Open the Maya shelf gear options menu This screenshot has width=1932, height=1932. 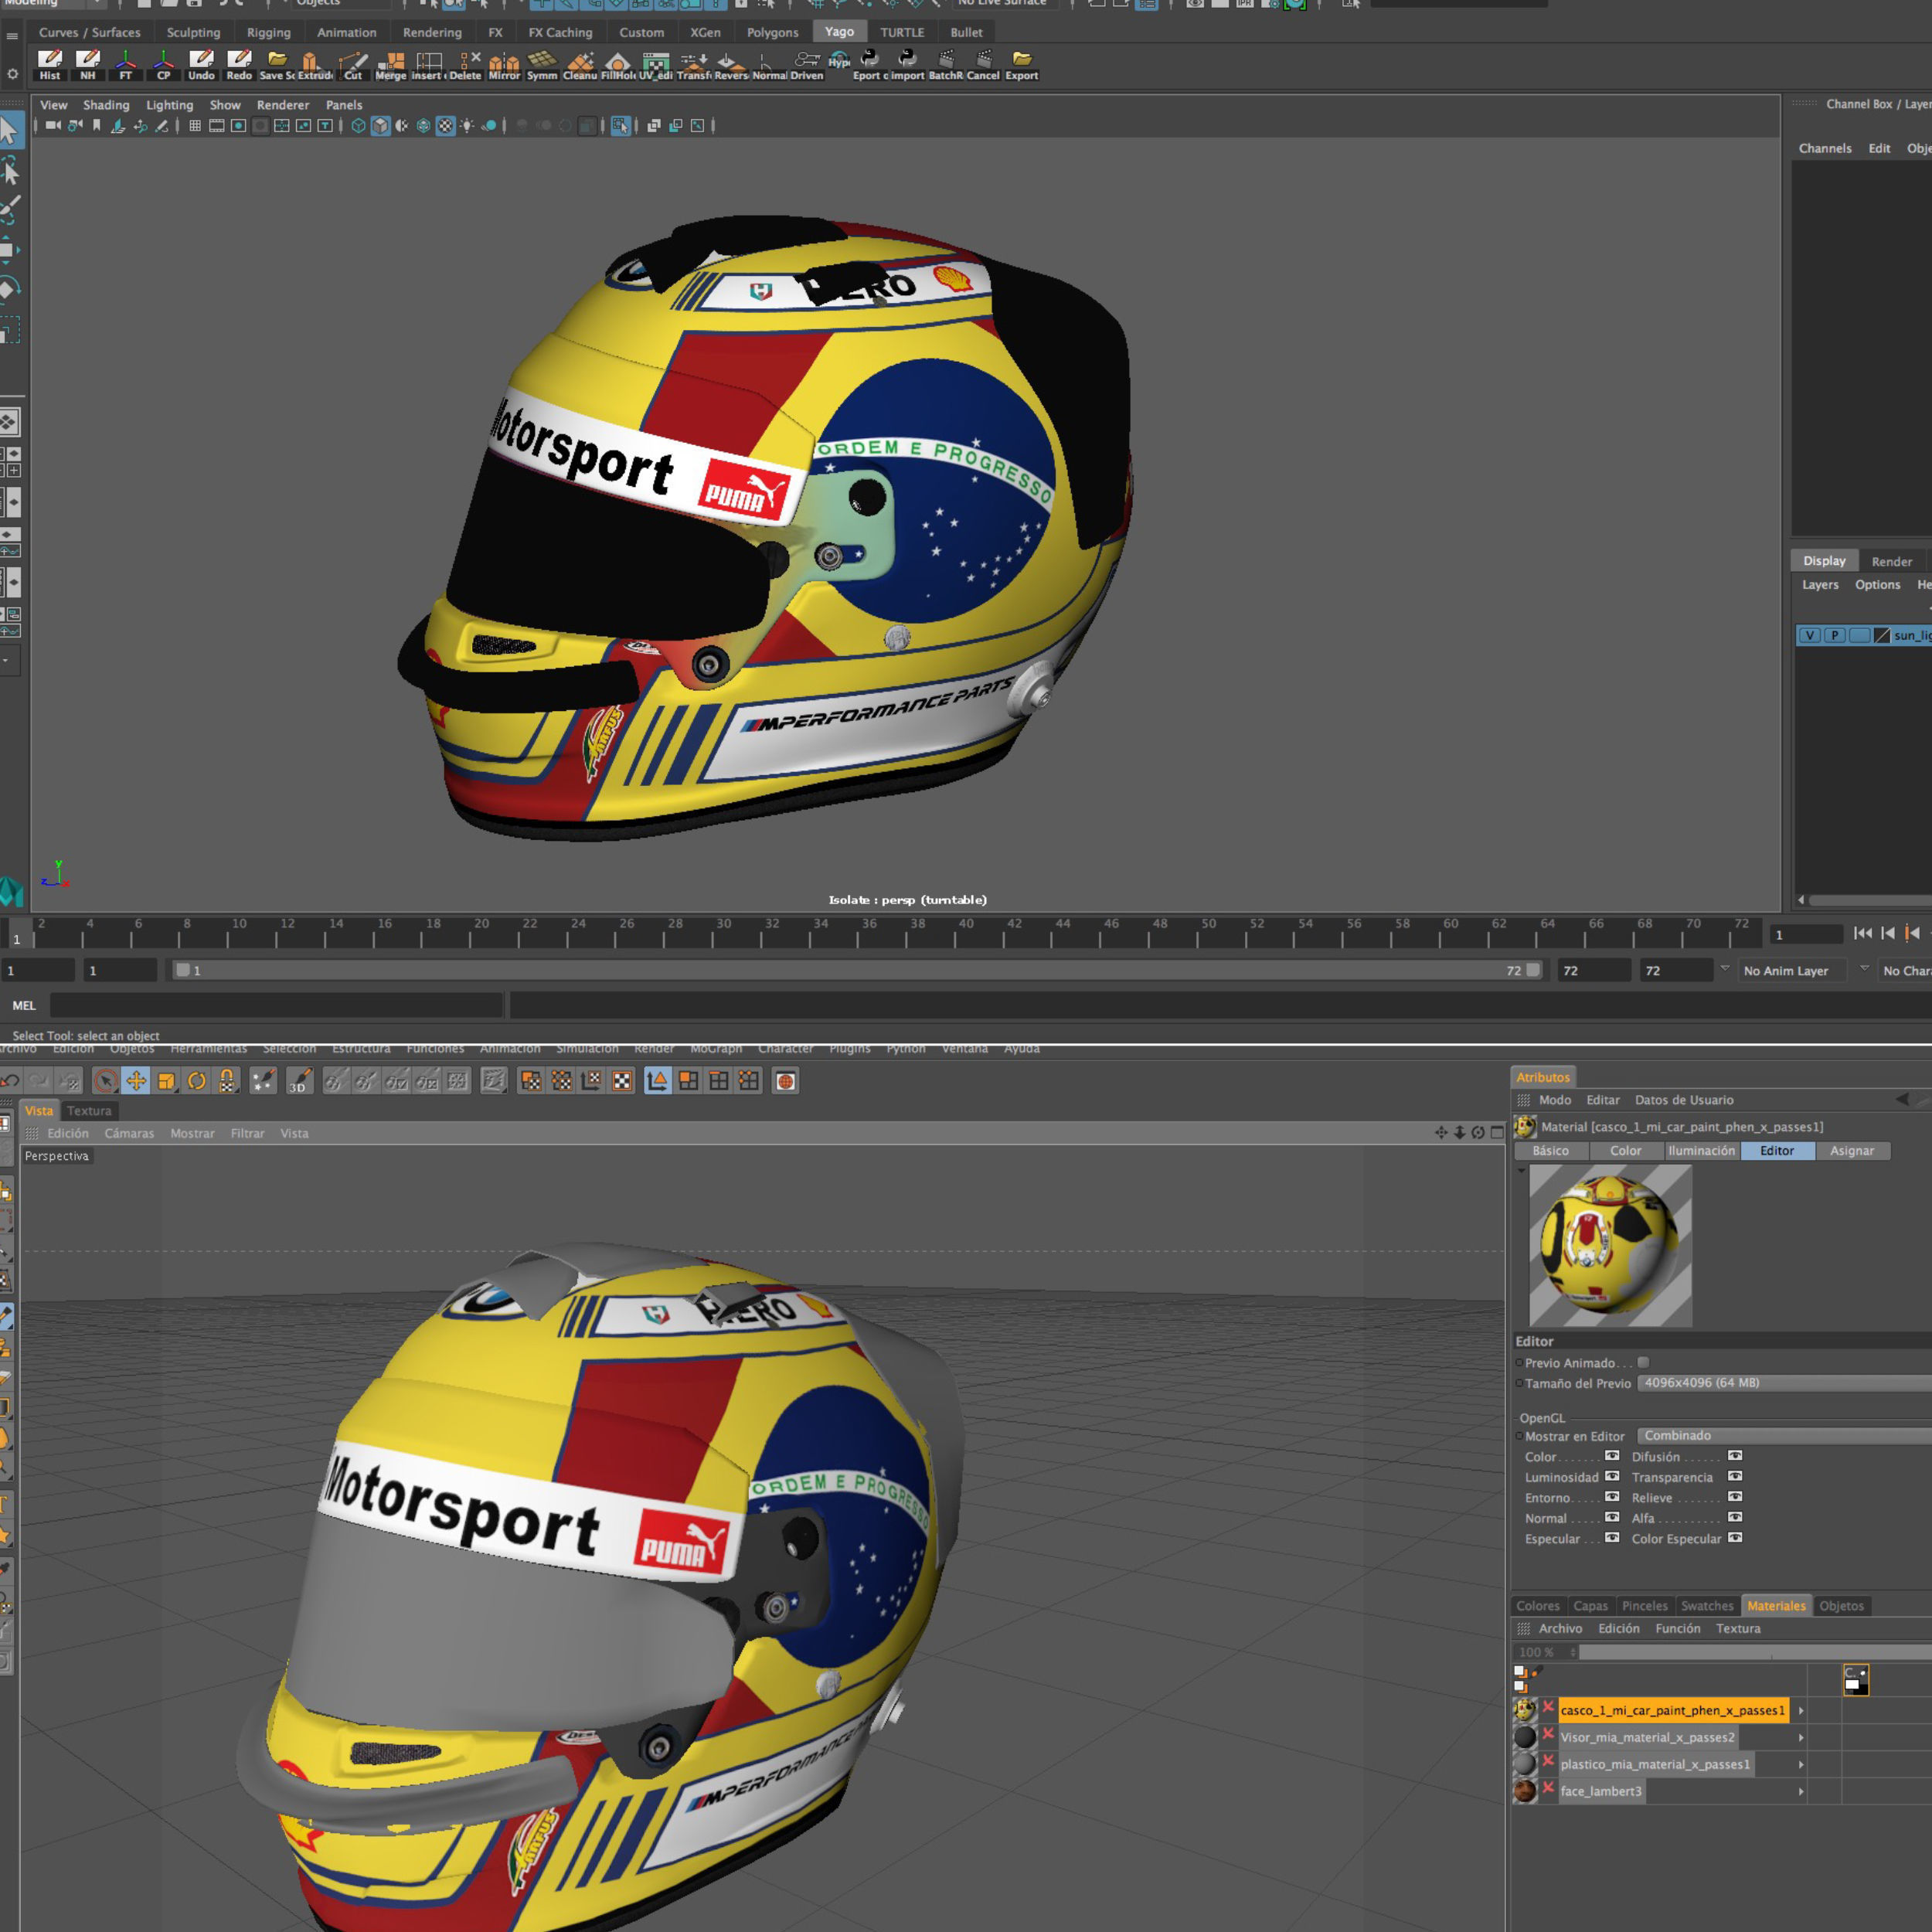[x=12, y=74]
